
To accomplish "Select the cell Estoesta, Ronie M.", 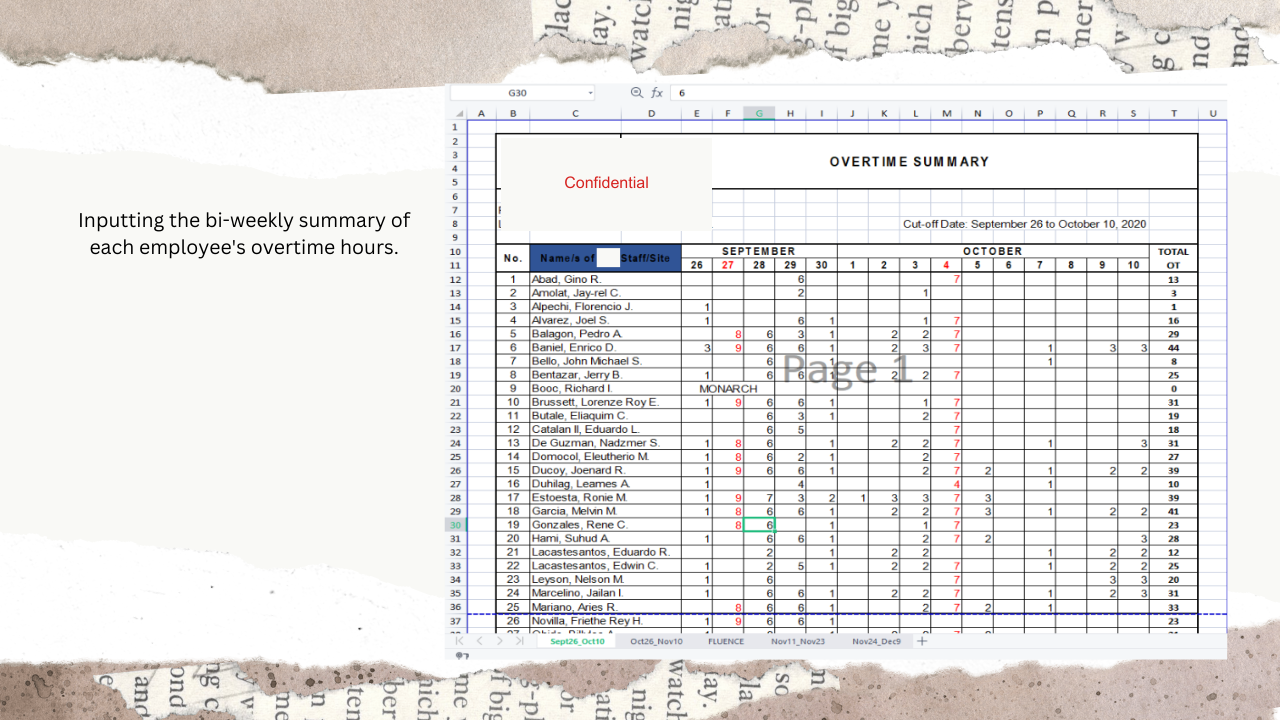I will [x=605, y=497].
